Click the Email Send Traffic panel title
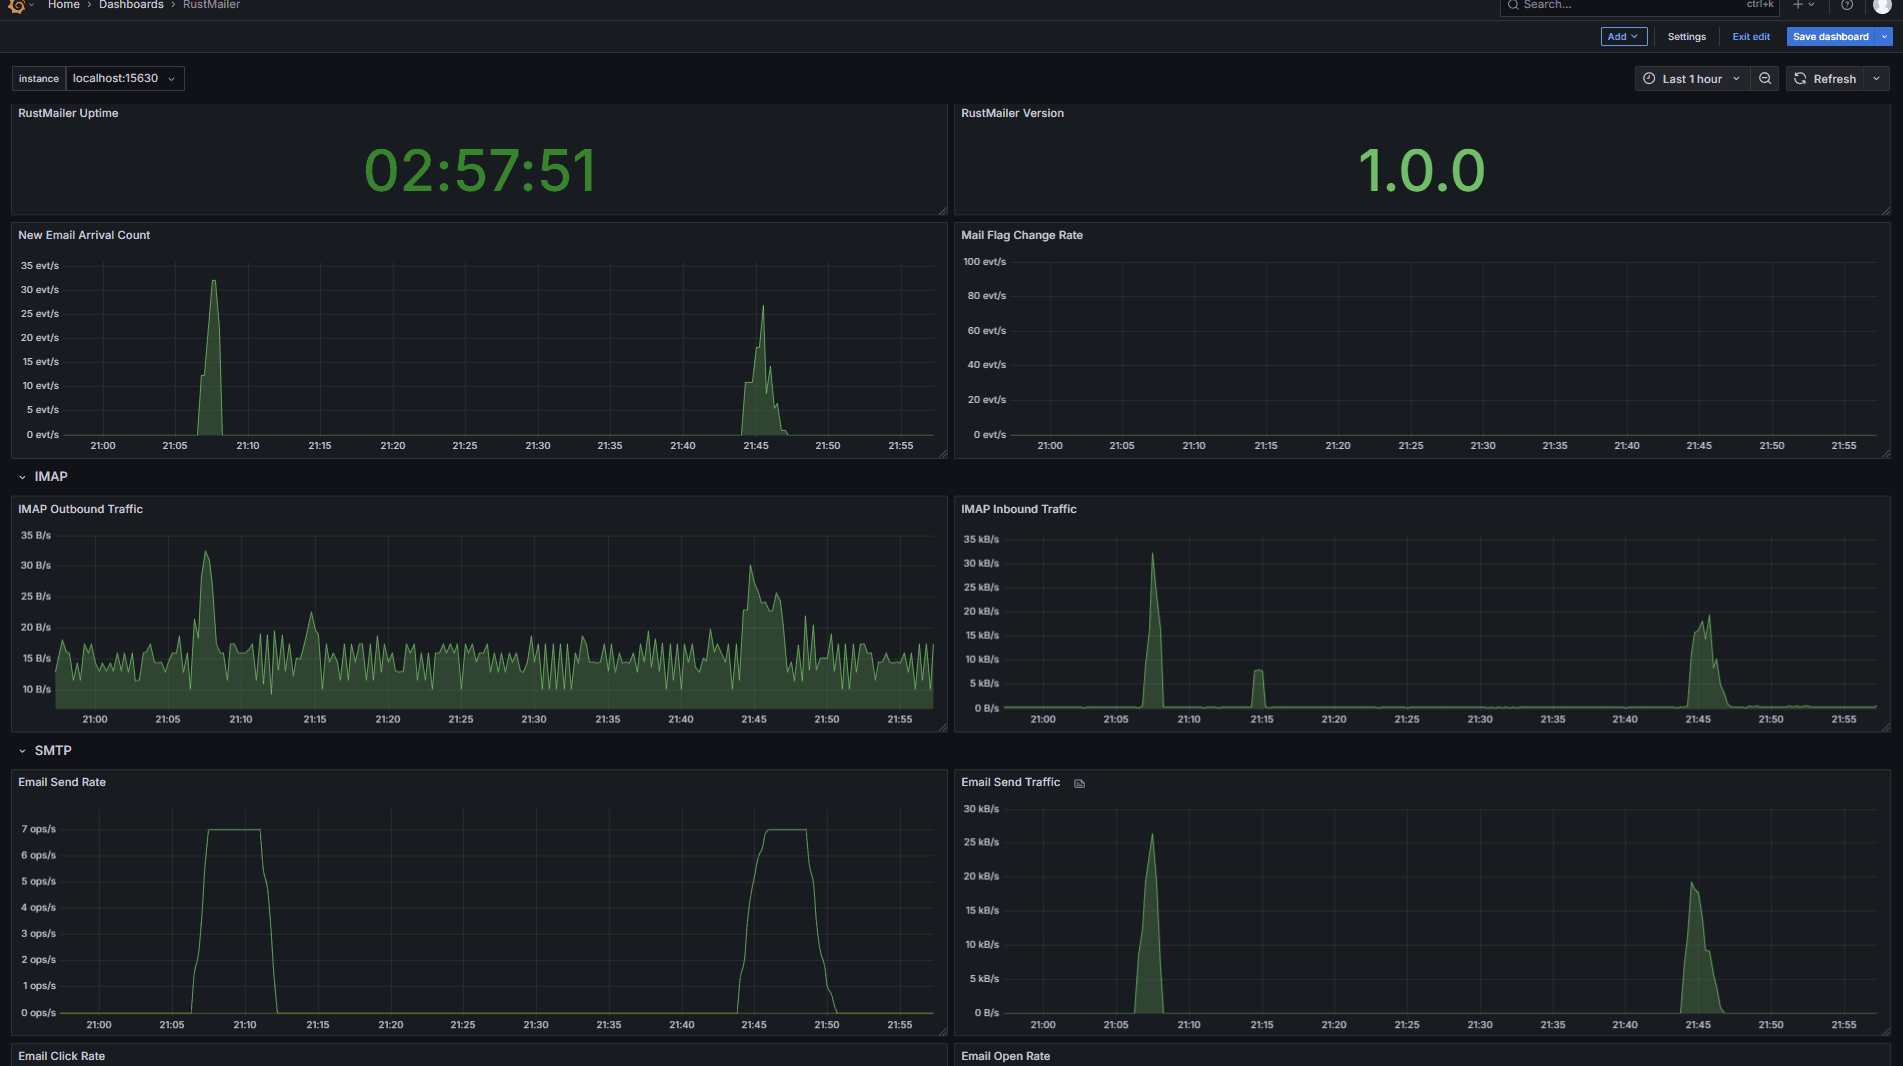Image resolution: width=1903 pixels, height=1066 pixels. 1010,783
